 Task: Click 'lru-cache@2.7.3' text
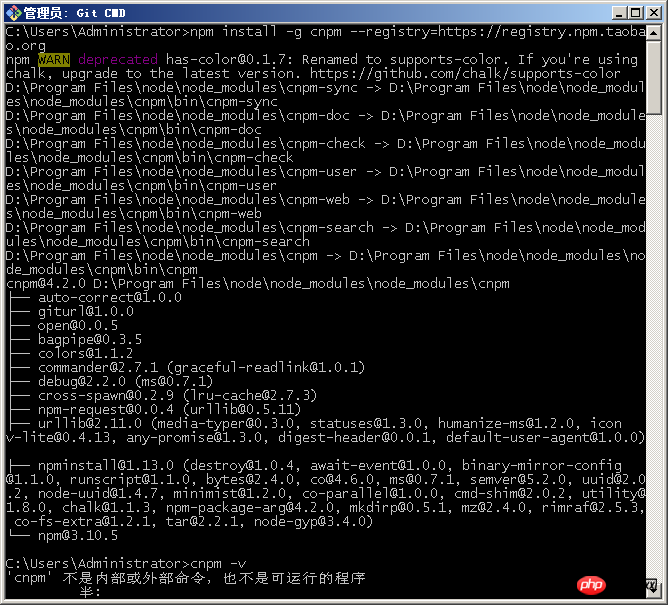pyautogui.click(x=250, y=395)
